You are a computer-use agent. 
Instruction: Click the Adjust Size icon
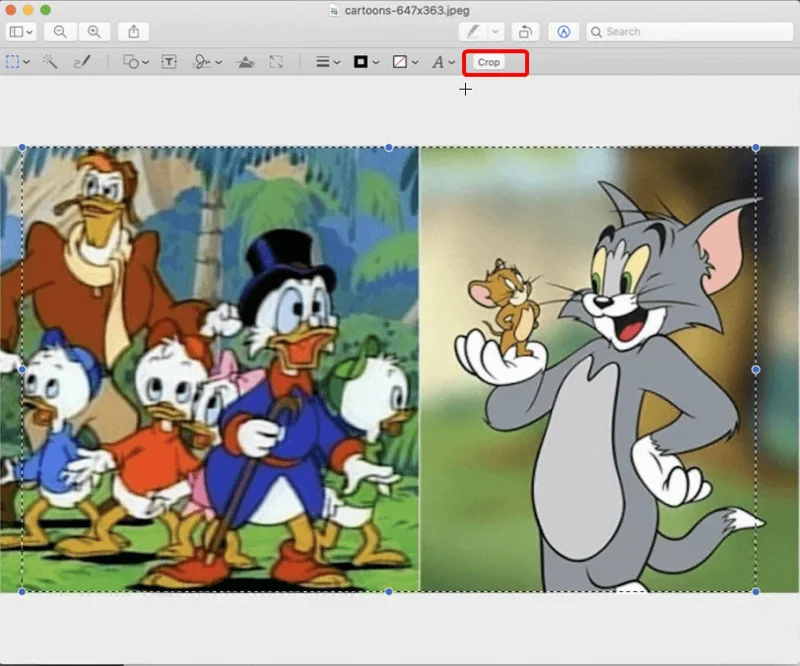click(276, 62)
